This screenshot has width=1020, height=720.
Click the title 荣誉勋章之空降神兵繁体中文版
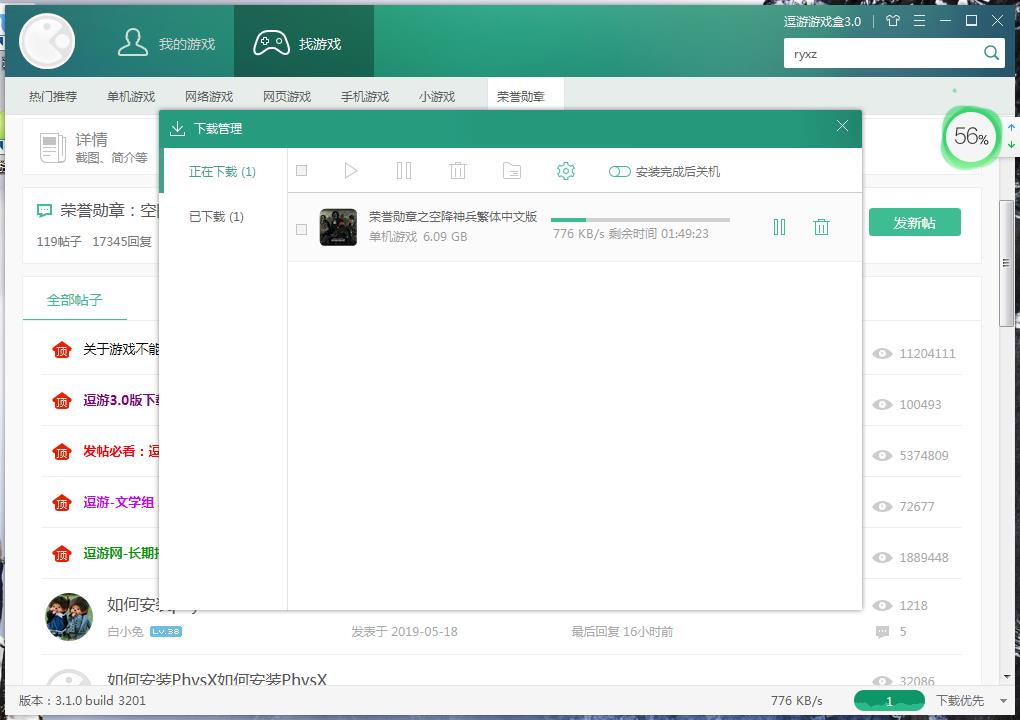pos(453,217)
